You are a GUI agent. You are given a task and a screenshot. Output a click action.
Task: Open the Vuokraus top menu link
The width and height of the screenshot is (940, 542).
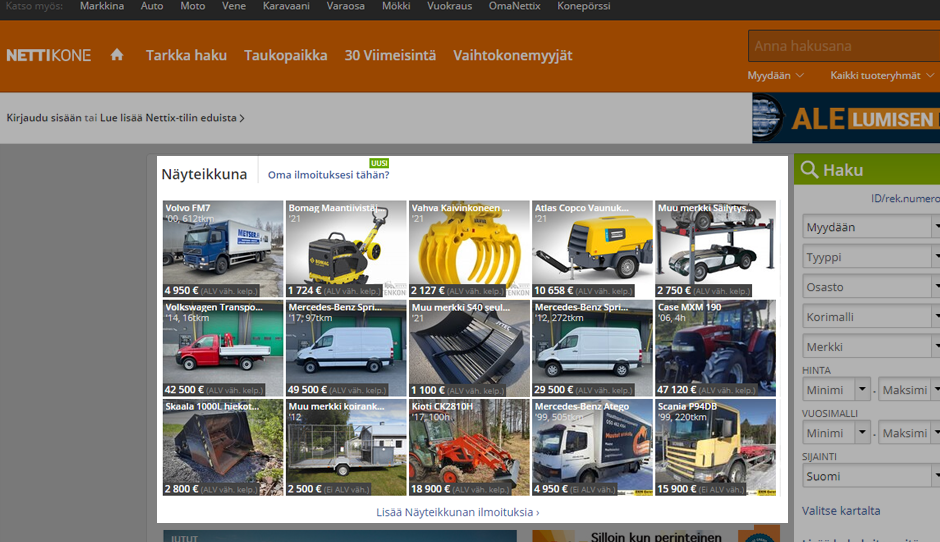point(449,6)
